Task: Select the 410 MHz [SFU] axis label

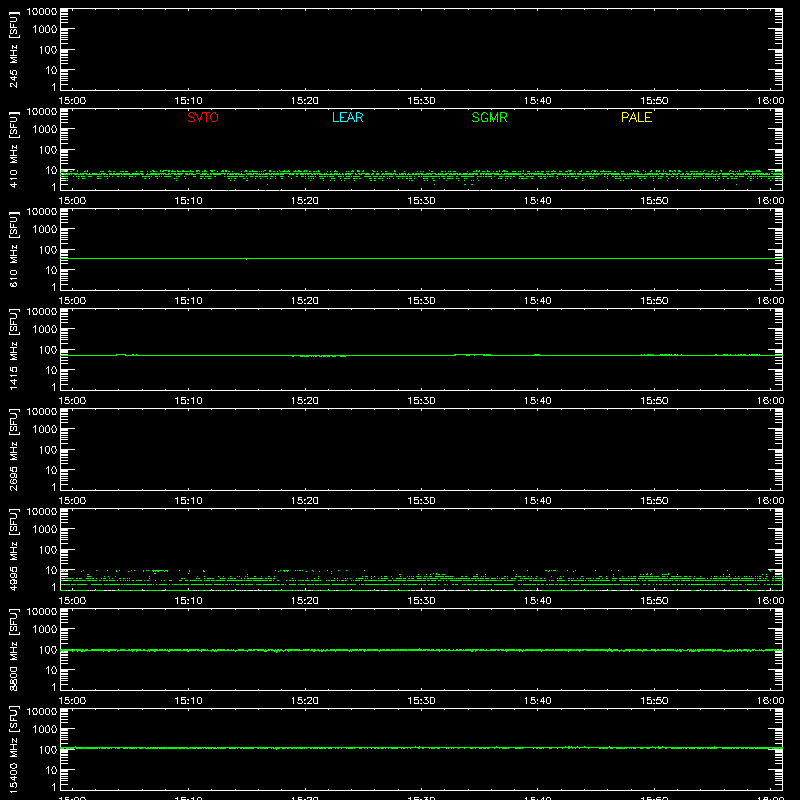Action: tap(14, 149)
